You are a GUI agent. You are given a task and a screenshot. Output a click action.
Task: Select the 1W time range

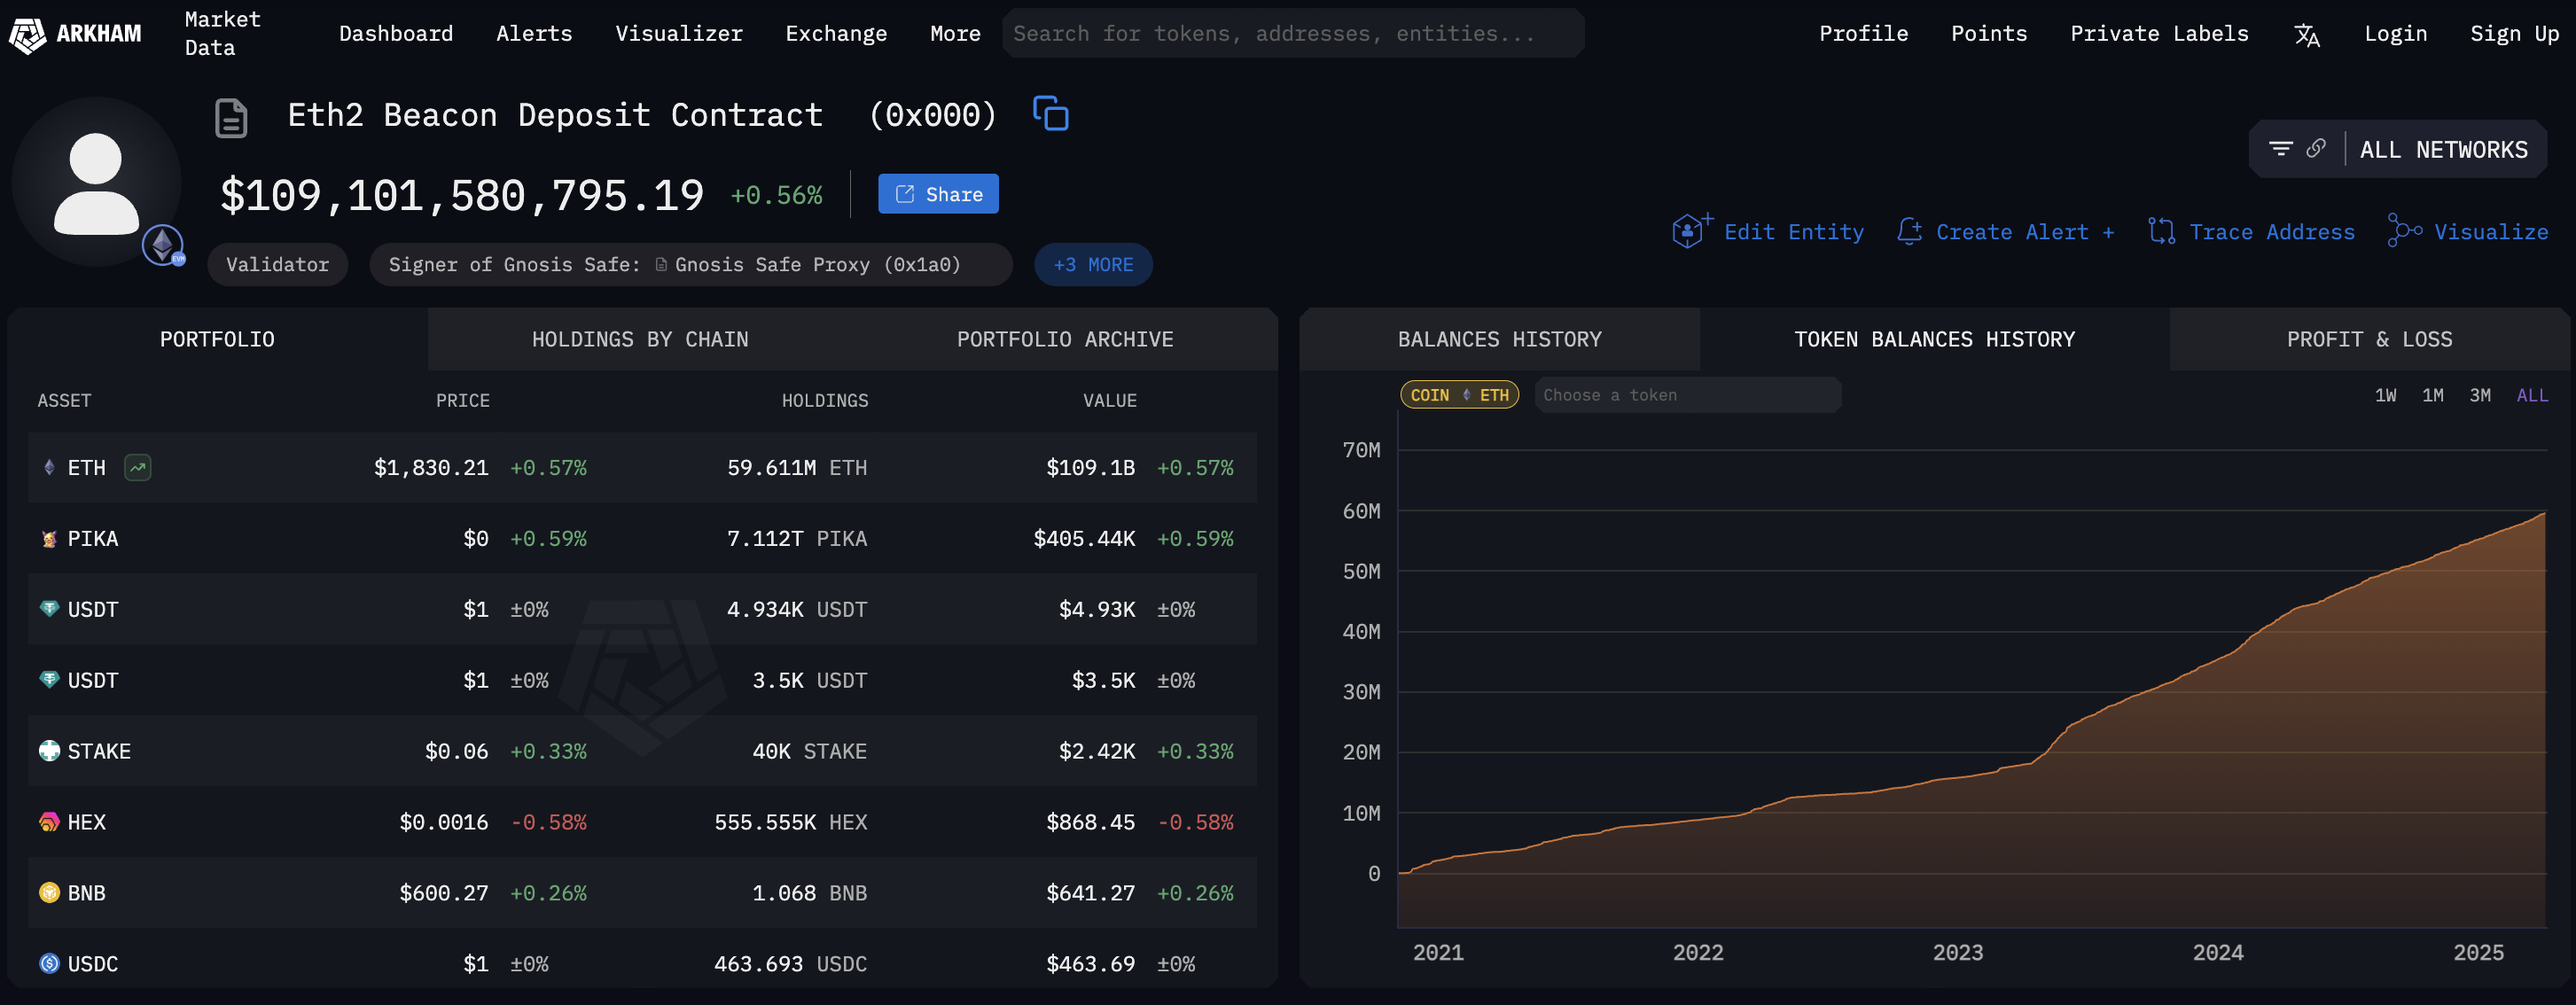pyautogui.click(x=2385, y=395)
